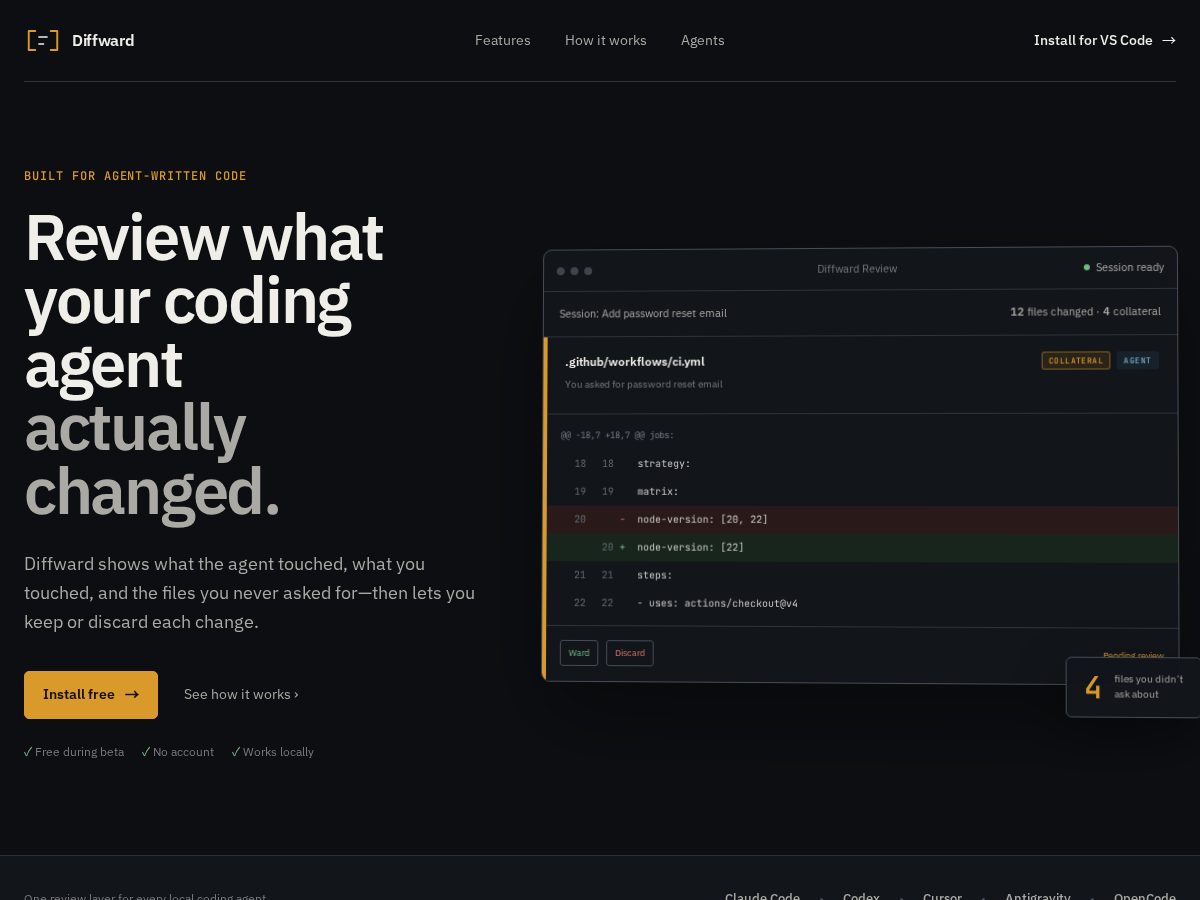The image size is (1200, 900).
Task: Click Session: Add password reset email text
Action: [x=643, y=313]
